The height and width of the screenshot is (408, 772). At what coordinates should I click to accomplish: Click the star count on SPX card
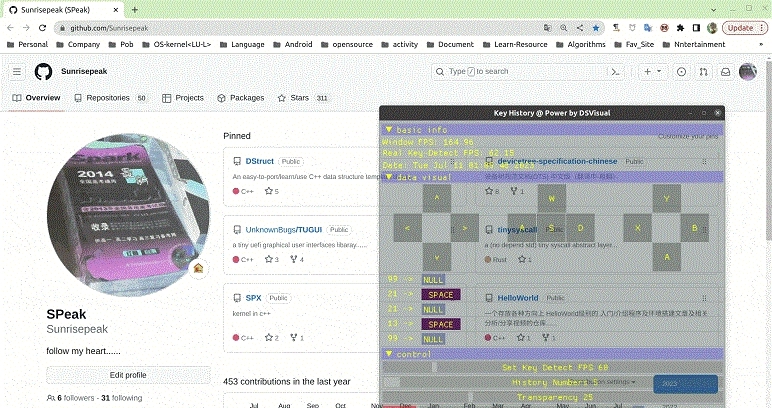[x=272, y=338]
